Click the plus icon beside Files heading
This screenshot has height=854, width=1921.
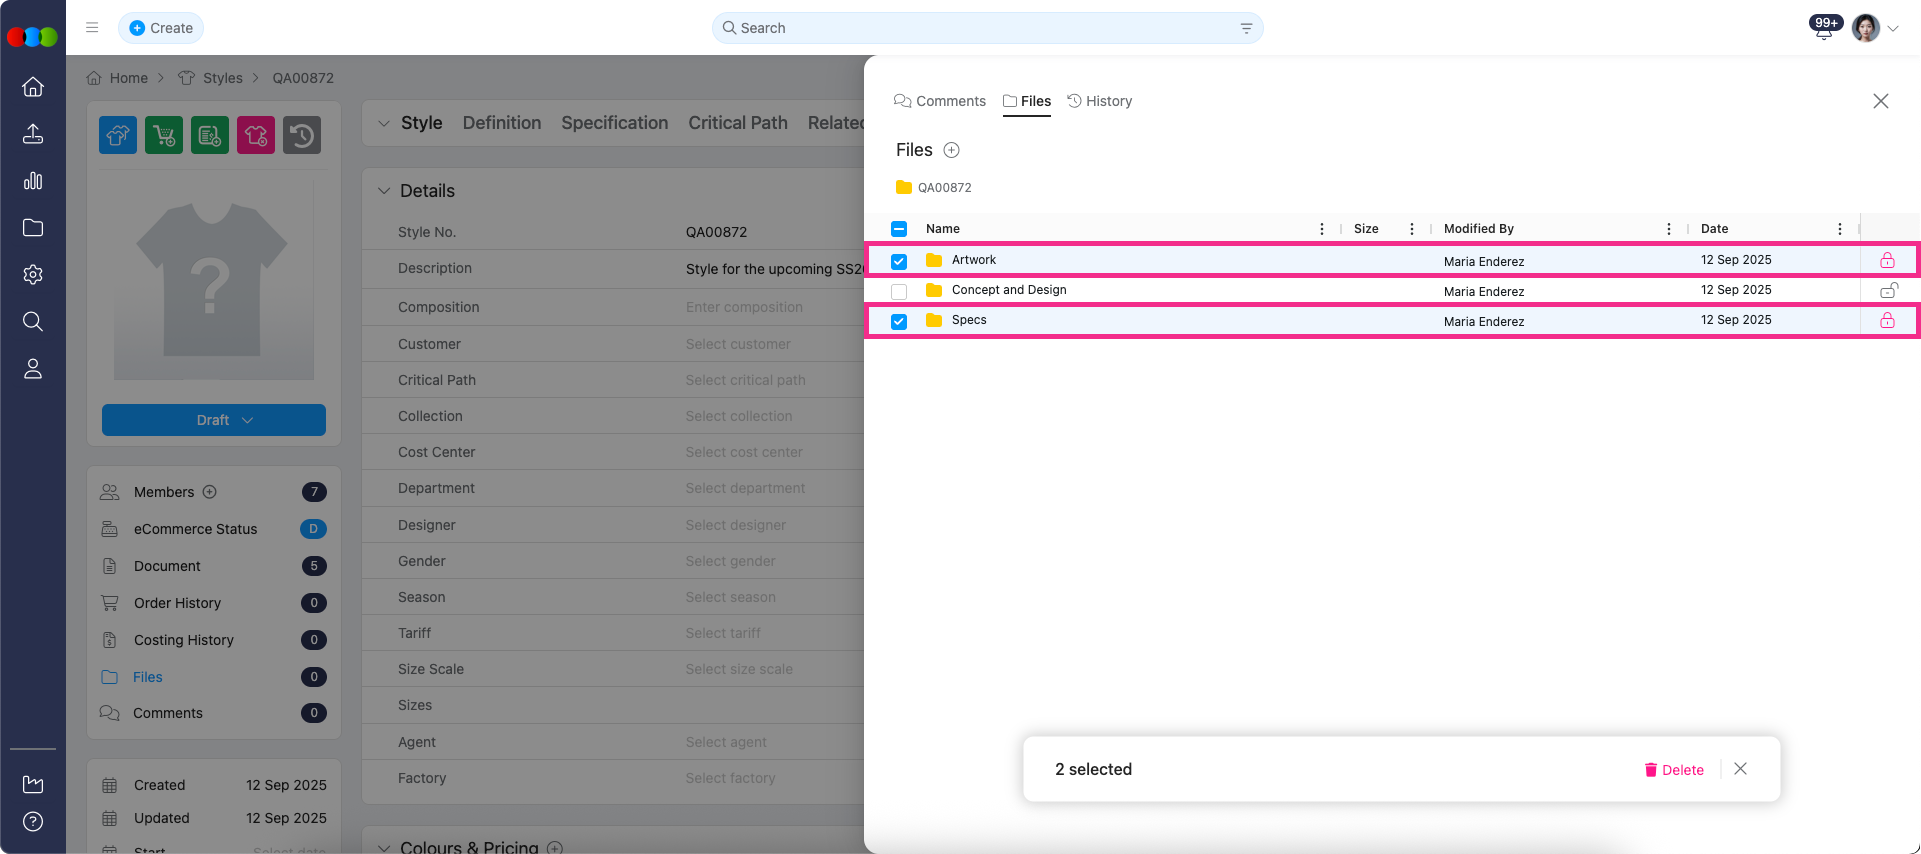coord(951,150)
